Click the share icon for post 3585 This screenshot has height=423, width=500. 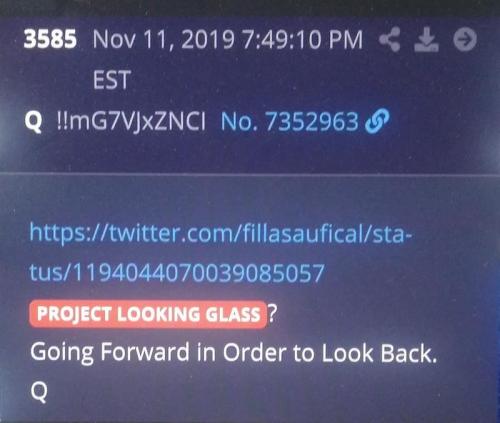click(390, 40)
